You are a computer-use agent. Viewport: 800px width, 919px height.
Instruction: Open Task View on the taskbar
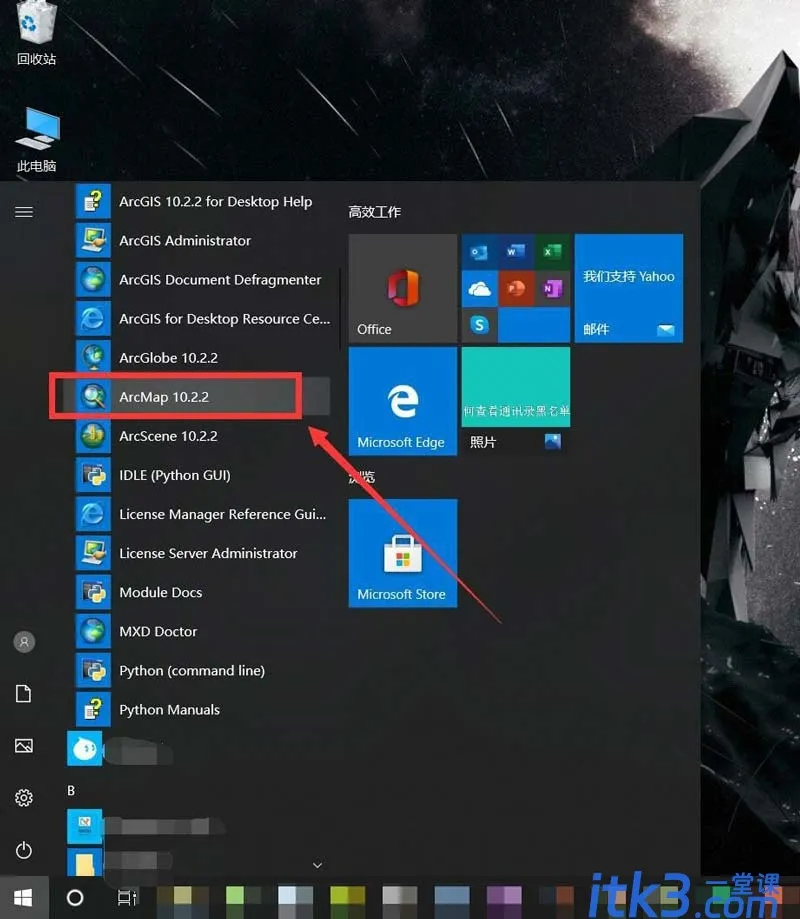(x=127, y=898)
